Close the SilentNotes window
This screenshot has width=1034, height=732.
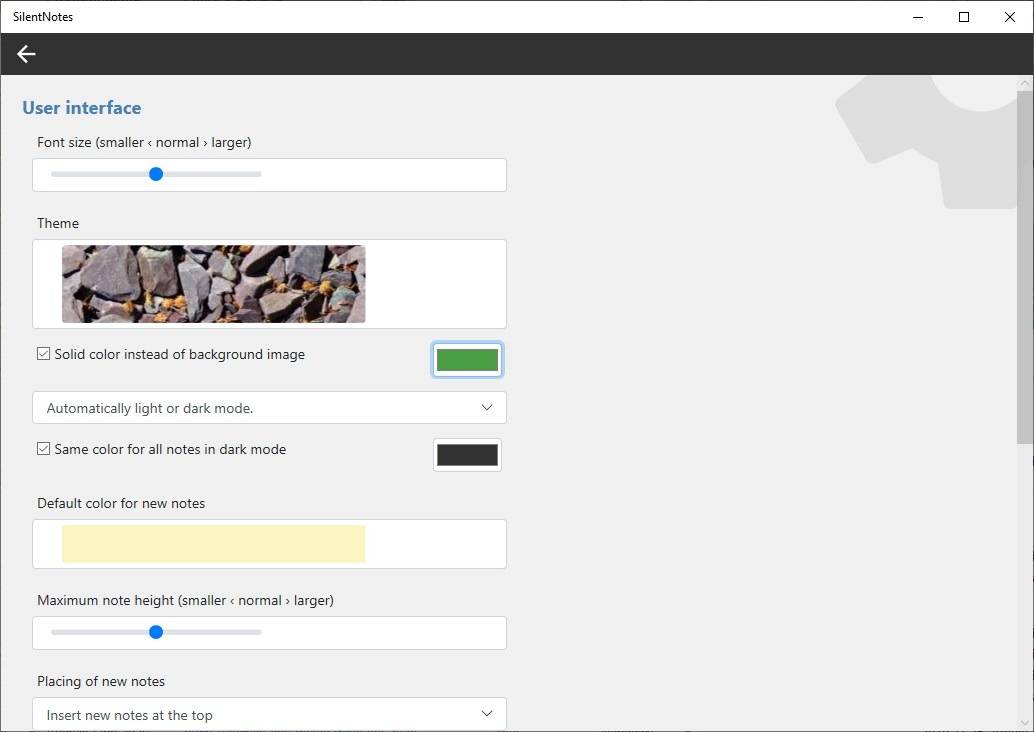[x=1010, y=17]
